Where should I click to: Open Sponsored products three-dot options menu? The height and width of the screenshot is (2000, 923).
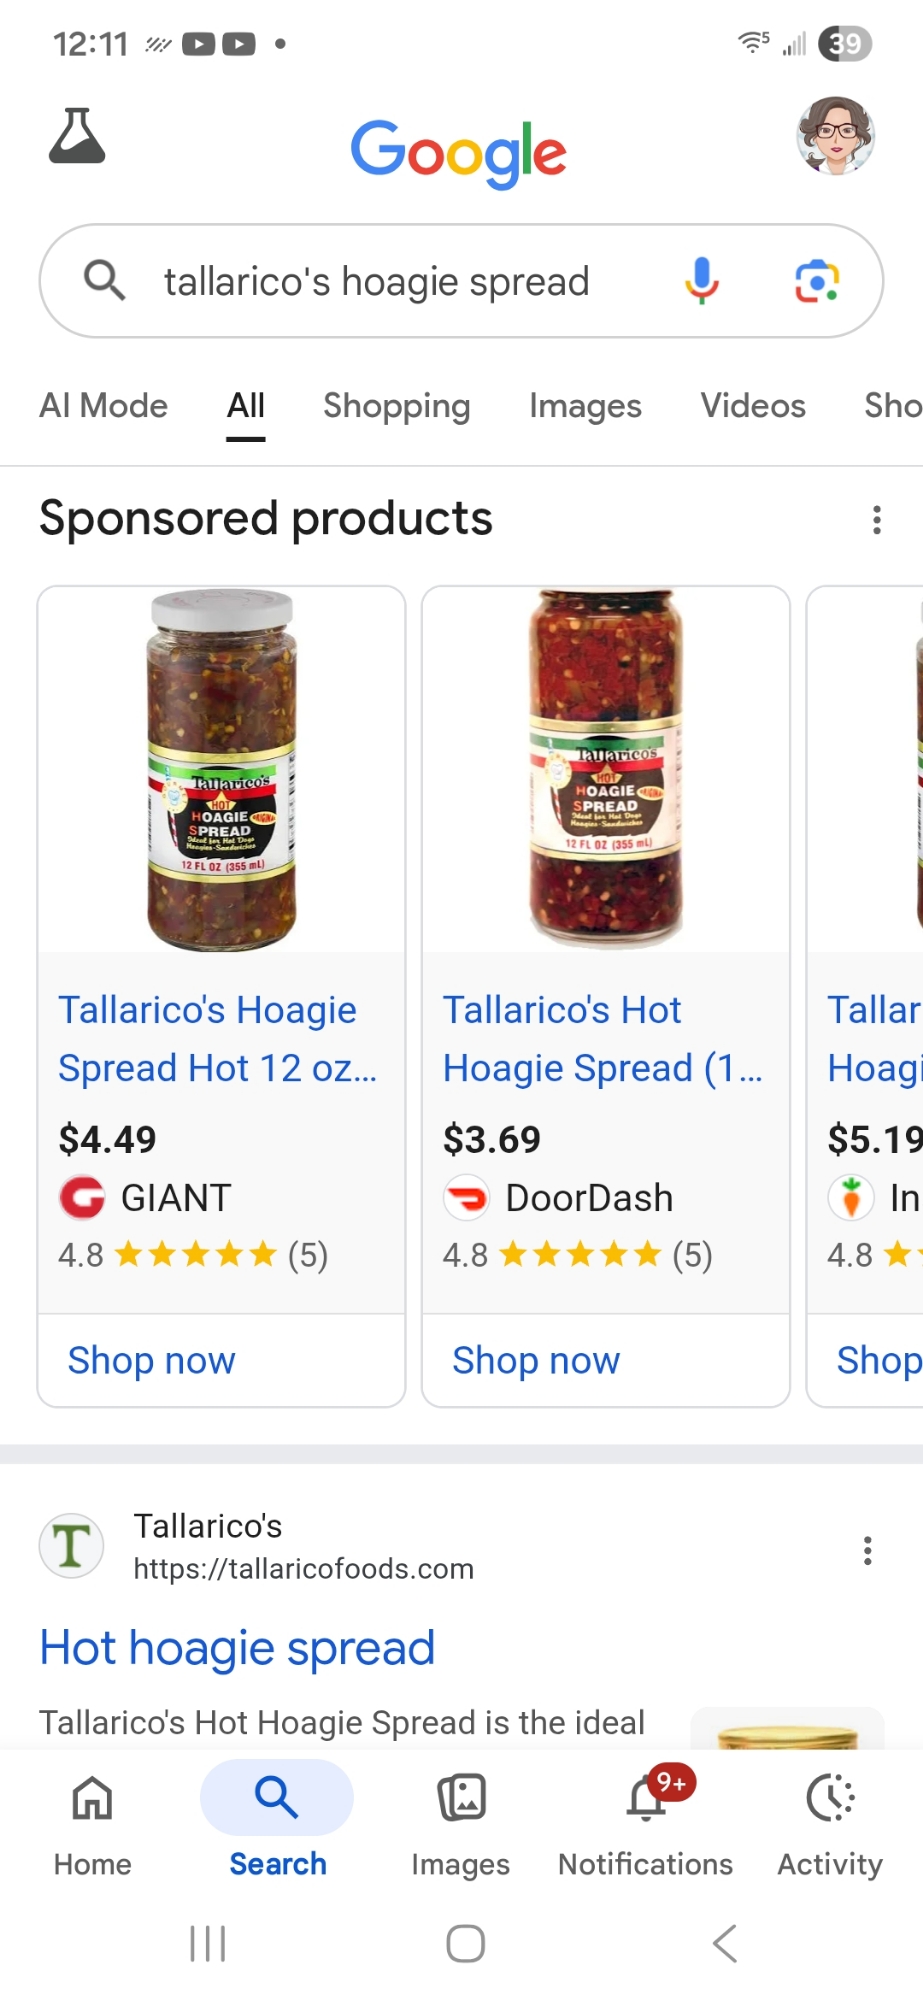coord(876,519)
